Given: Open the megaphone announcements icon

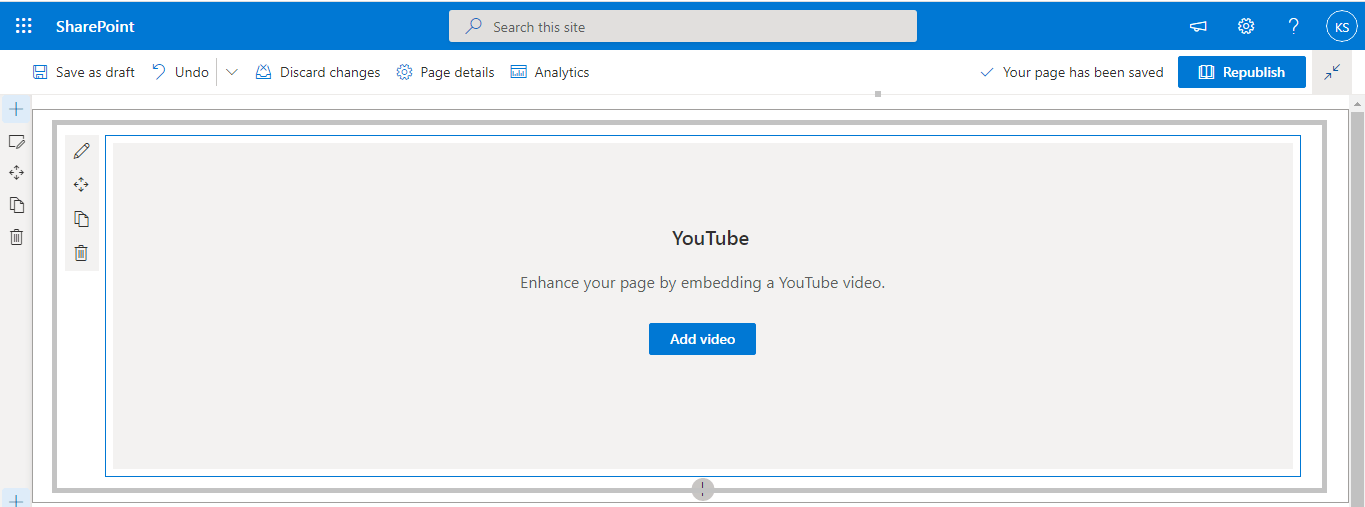Looking at the screenshot, I should point(1198,27).
